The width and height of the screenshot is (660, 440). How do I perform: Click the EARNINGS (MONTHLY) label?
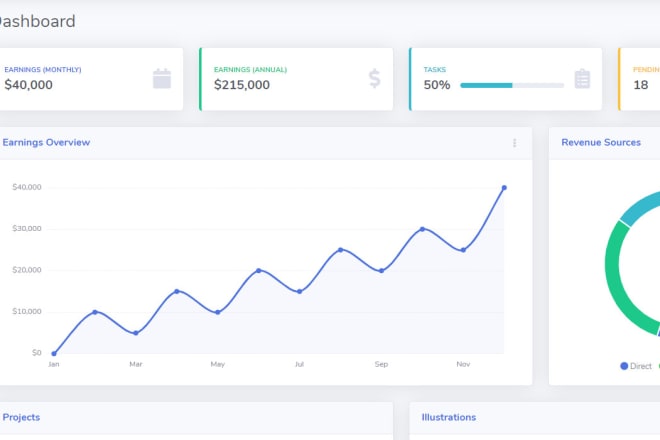(43, 69)
